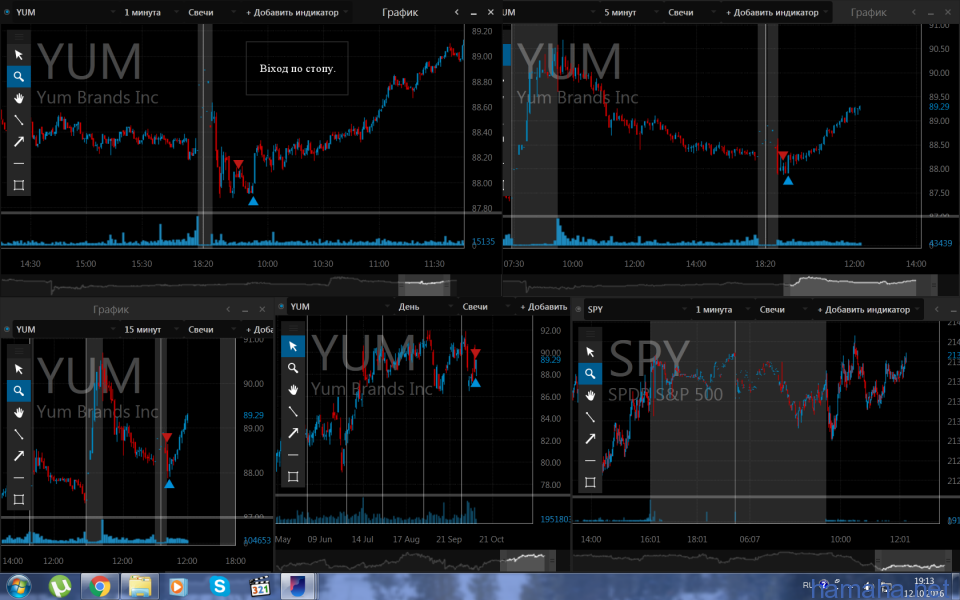The height and width of the screenshot is (600, 960).
Task: Click the overview navigator slider under 1-minute YUM chart
Action: (425, 284)
